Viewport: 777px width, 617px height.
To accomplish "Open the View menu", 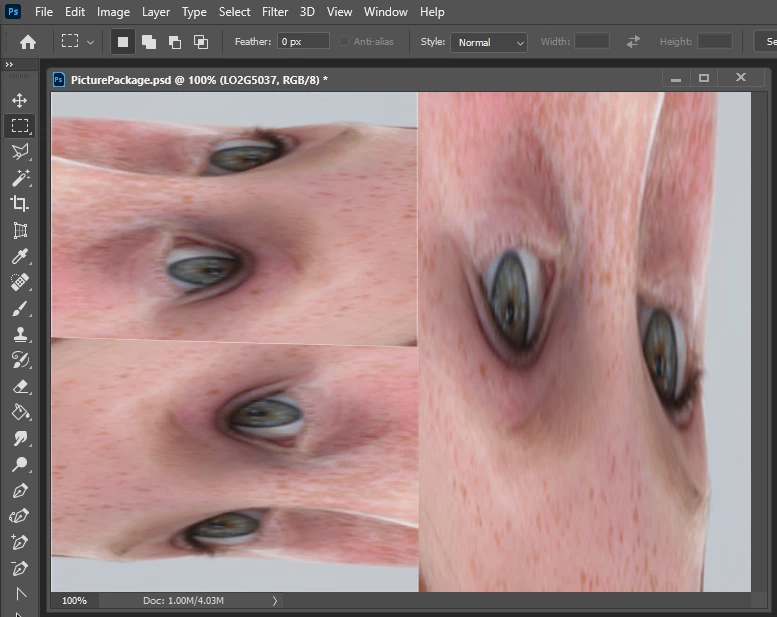I will 339,12.
